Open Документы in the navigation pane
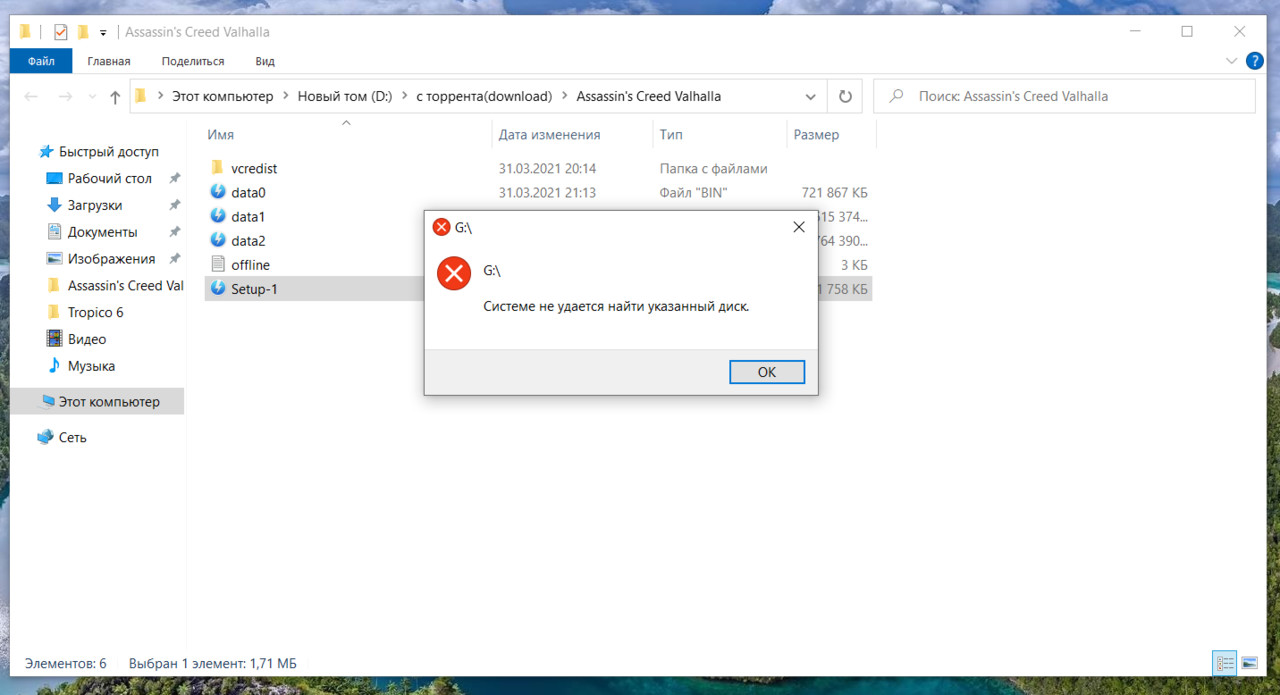The height and width of the screenshot is (695, 1280). (x=102, y=232)
